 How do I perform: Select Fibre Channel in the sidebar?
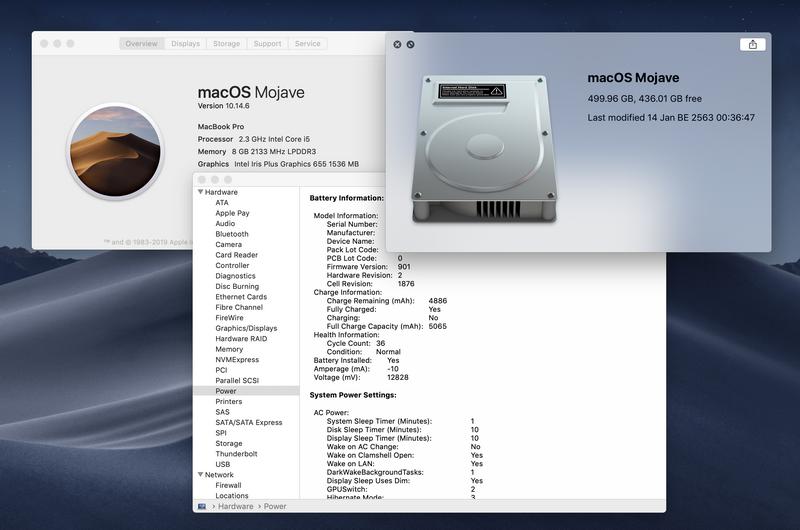[x=239, y=307]
